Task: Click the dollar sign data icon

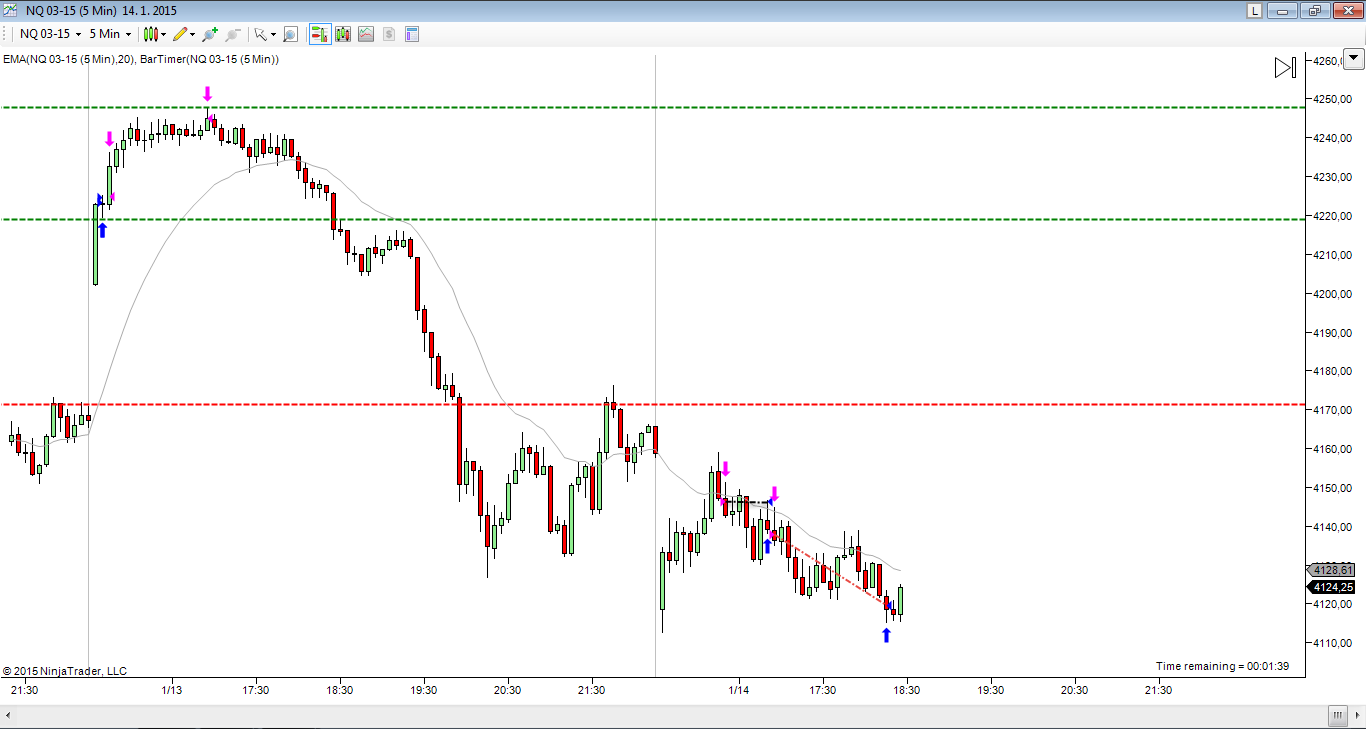Action: click(389, 34)
